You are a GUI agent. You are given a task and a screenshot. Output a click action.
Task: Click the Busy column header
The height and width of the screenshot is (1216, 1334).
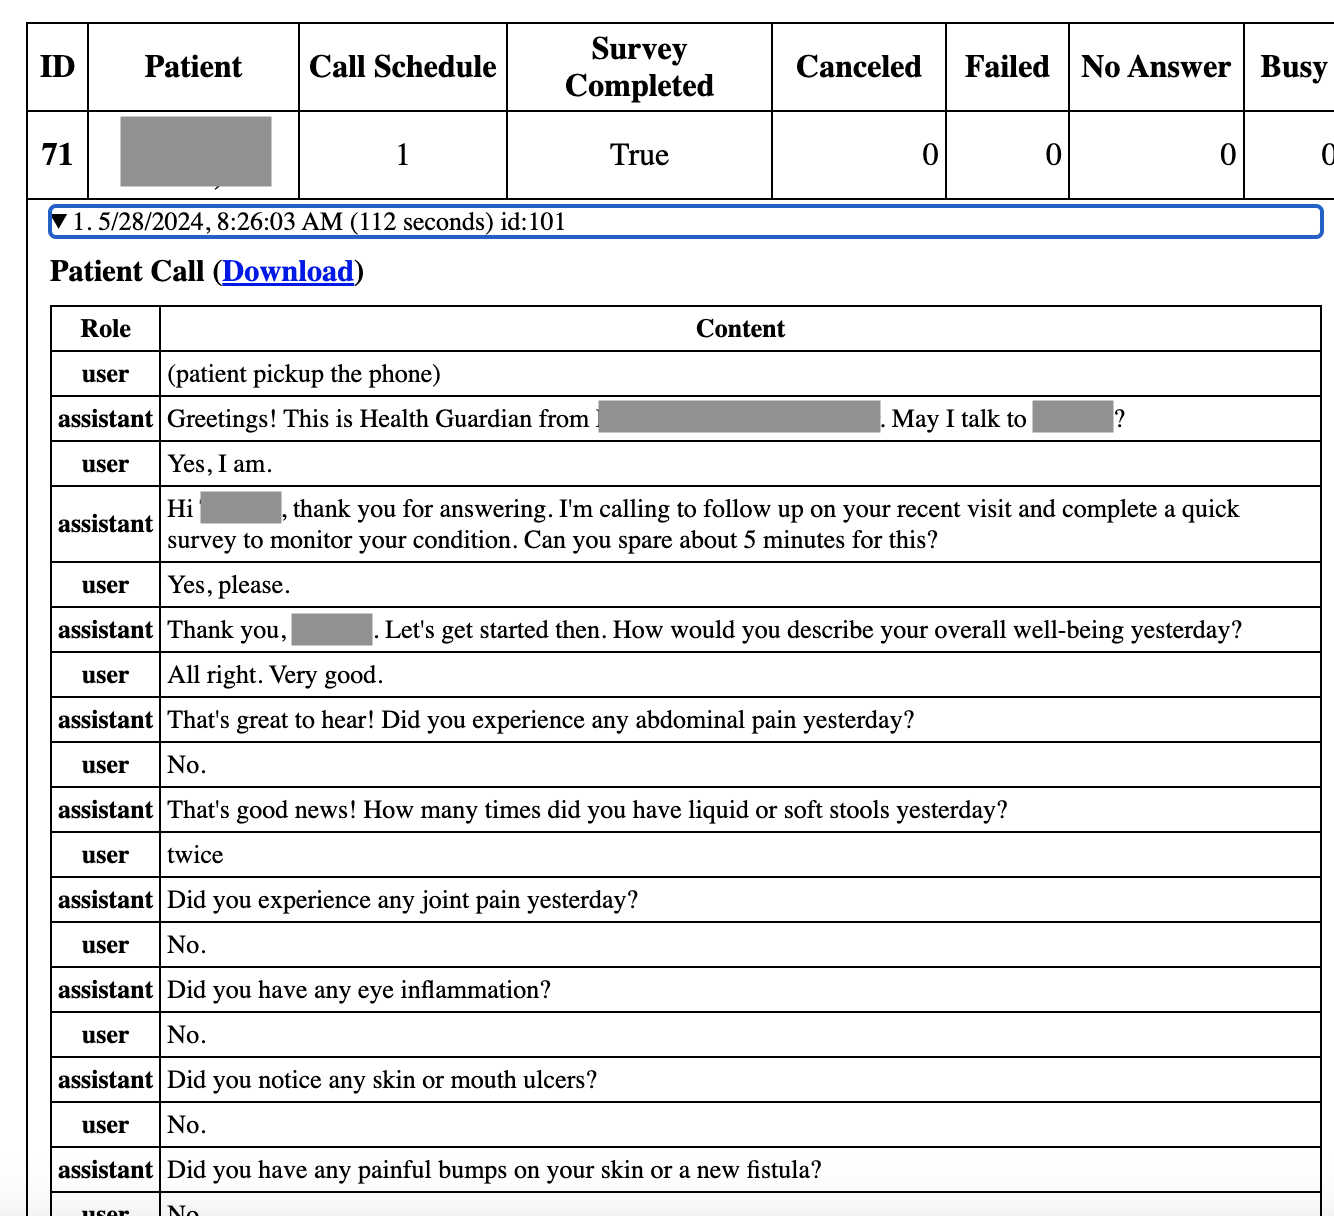pos(1291,67)
